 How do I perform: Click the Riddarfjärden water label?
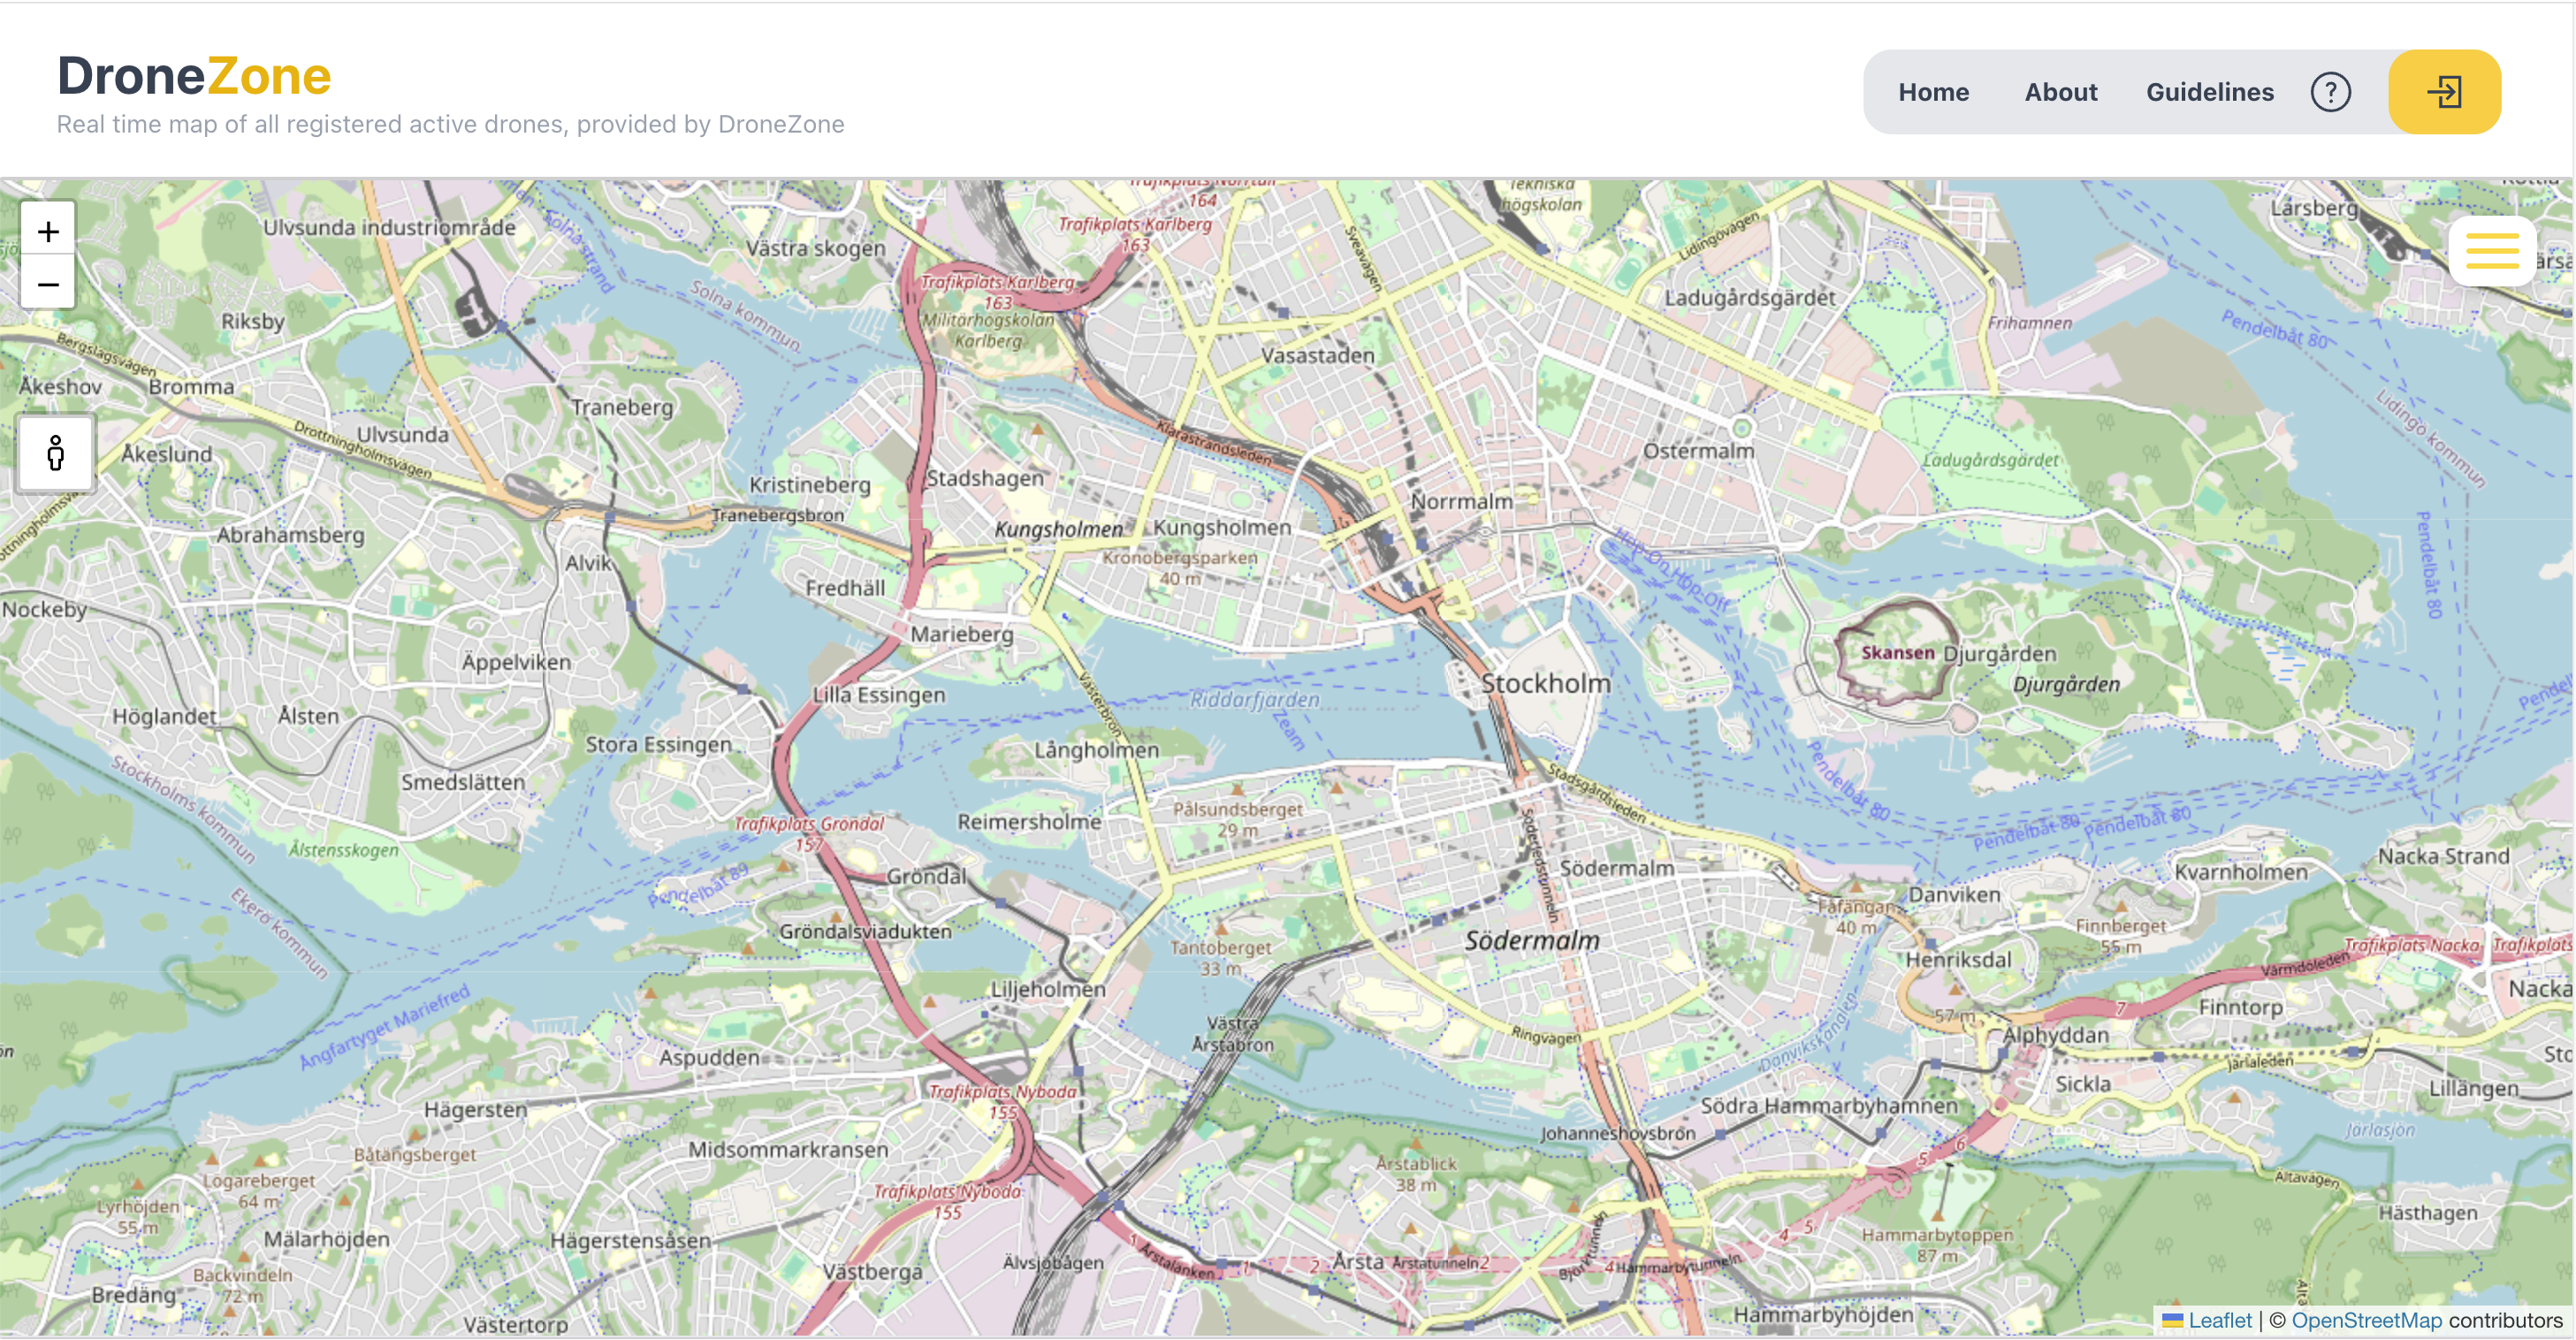pos(1254,700)
